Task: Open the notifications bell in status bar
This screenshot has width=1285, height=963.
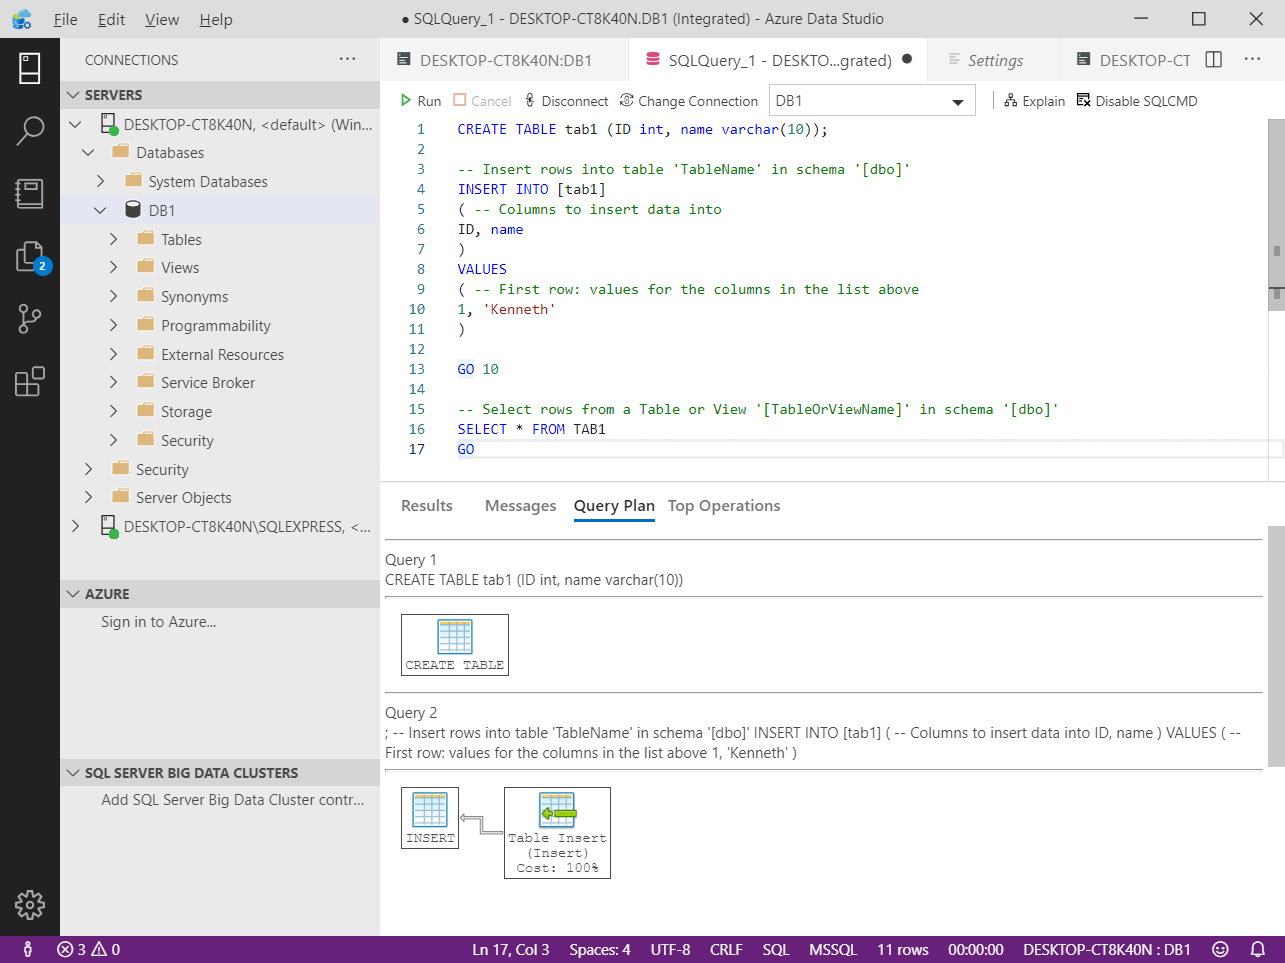Action: click(1257, 949)
